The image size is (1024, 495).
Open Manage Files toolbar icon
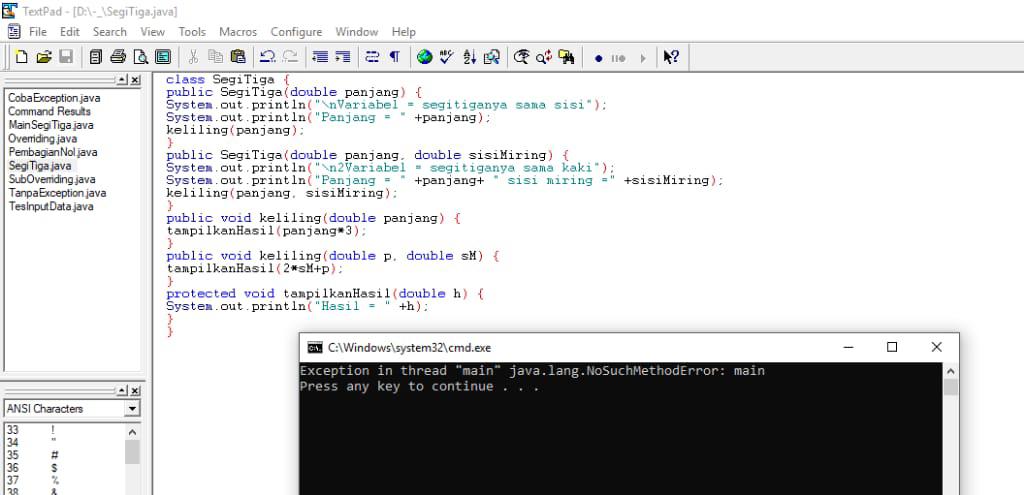point(96,57)
